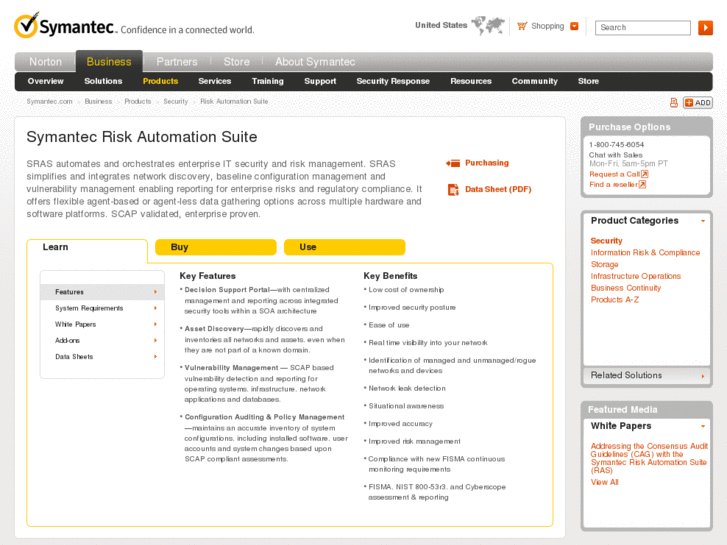Viewport: 727px width, 545px height.
Task: Click phone number 1-800-745-6054
Action: (616, 145)
